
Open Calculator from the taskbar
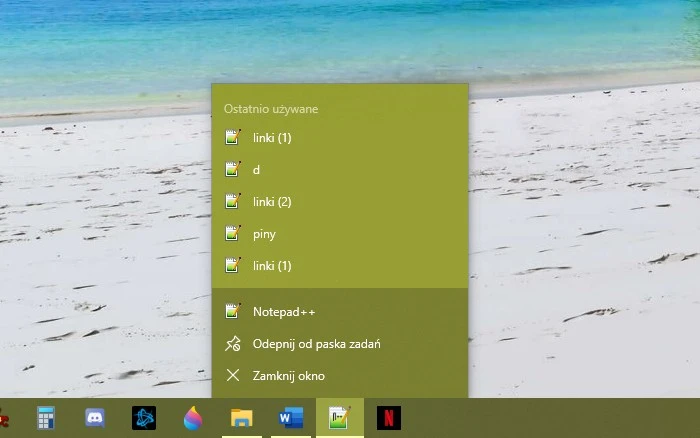45,418
